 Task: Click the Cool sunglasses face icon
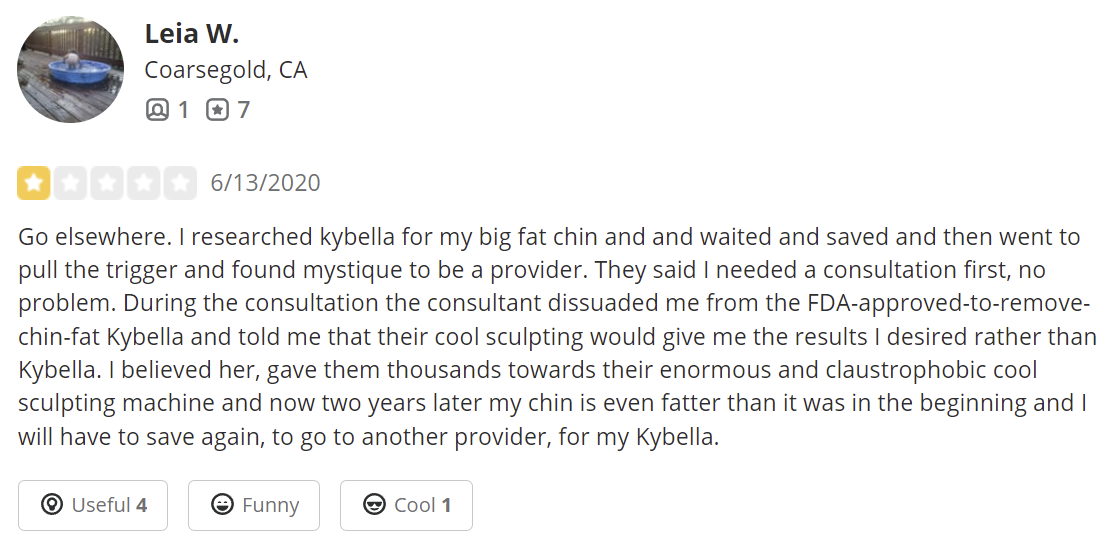(374, 504)
